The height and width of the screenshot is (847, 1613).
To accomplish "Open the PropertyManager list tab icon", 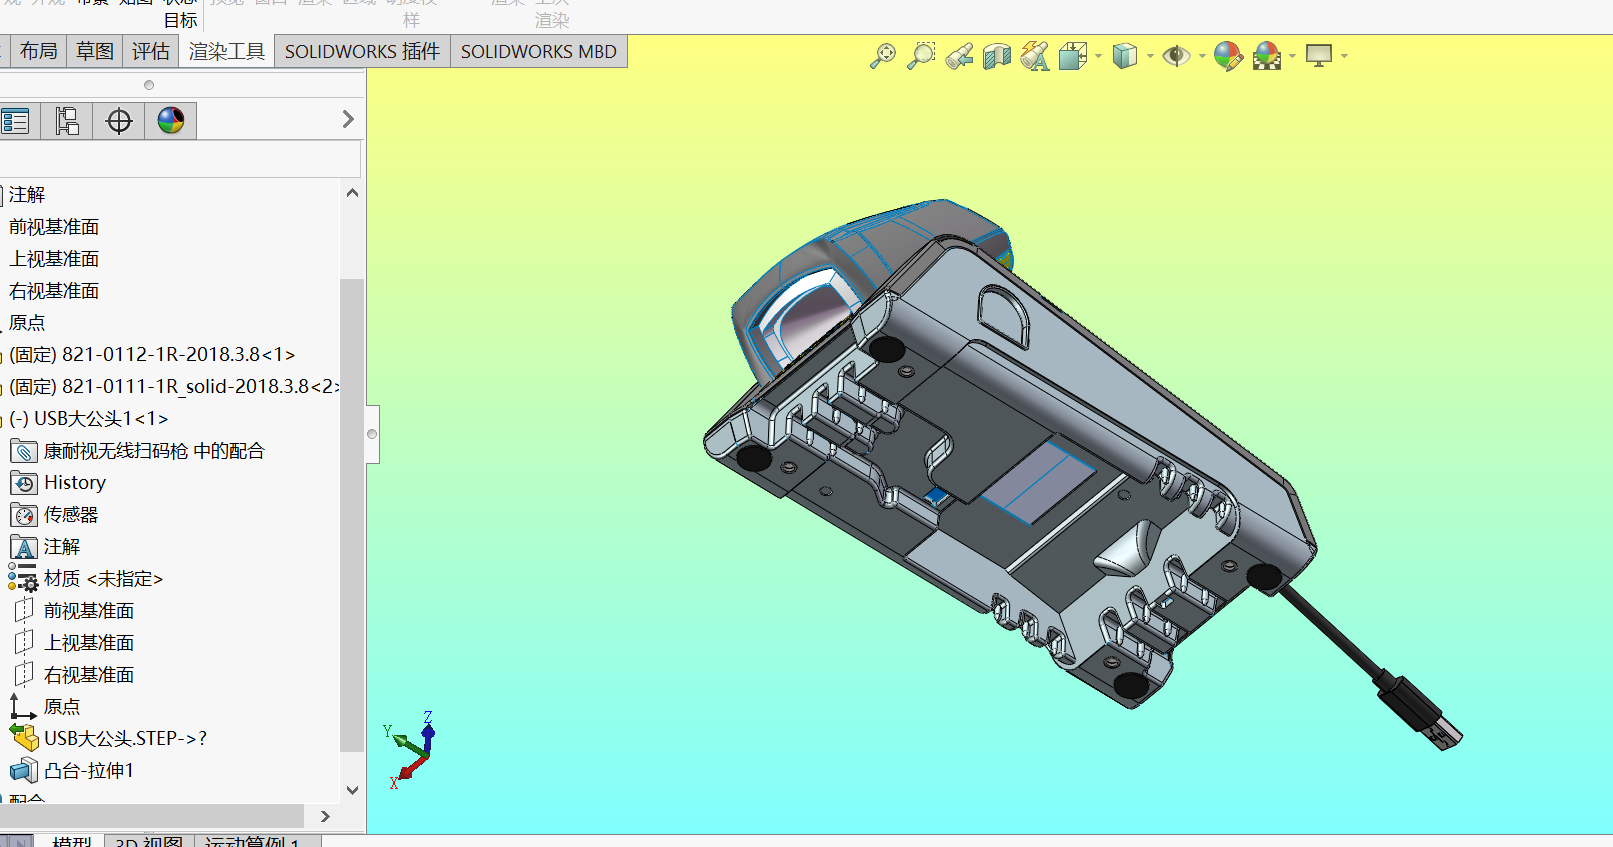I will [x=16, y=121].
